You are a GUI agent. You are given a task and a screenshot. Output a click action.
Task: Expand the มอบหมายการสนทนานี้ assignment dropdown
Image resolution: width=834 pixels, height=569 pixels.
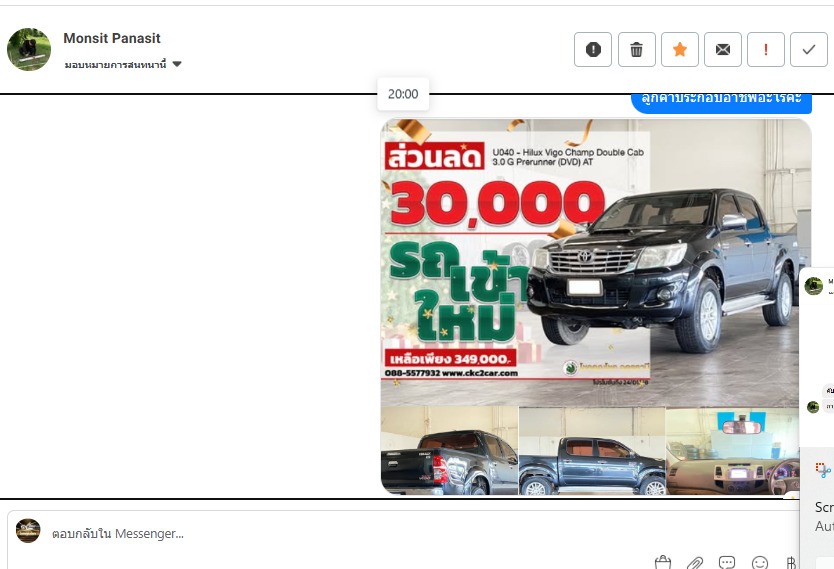[123, 64]
